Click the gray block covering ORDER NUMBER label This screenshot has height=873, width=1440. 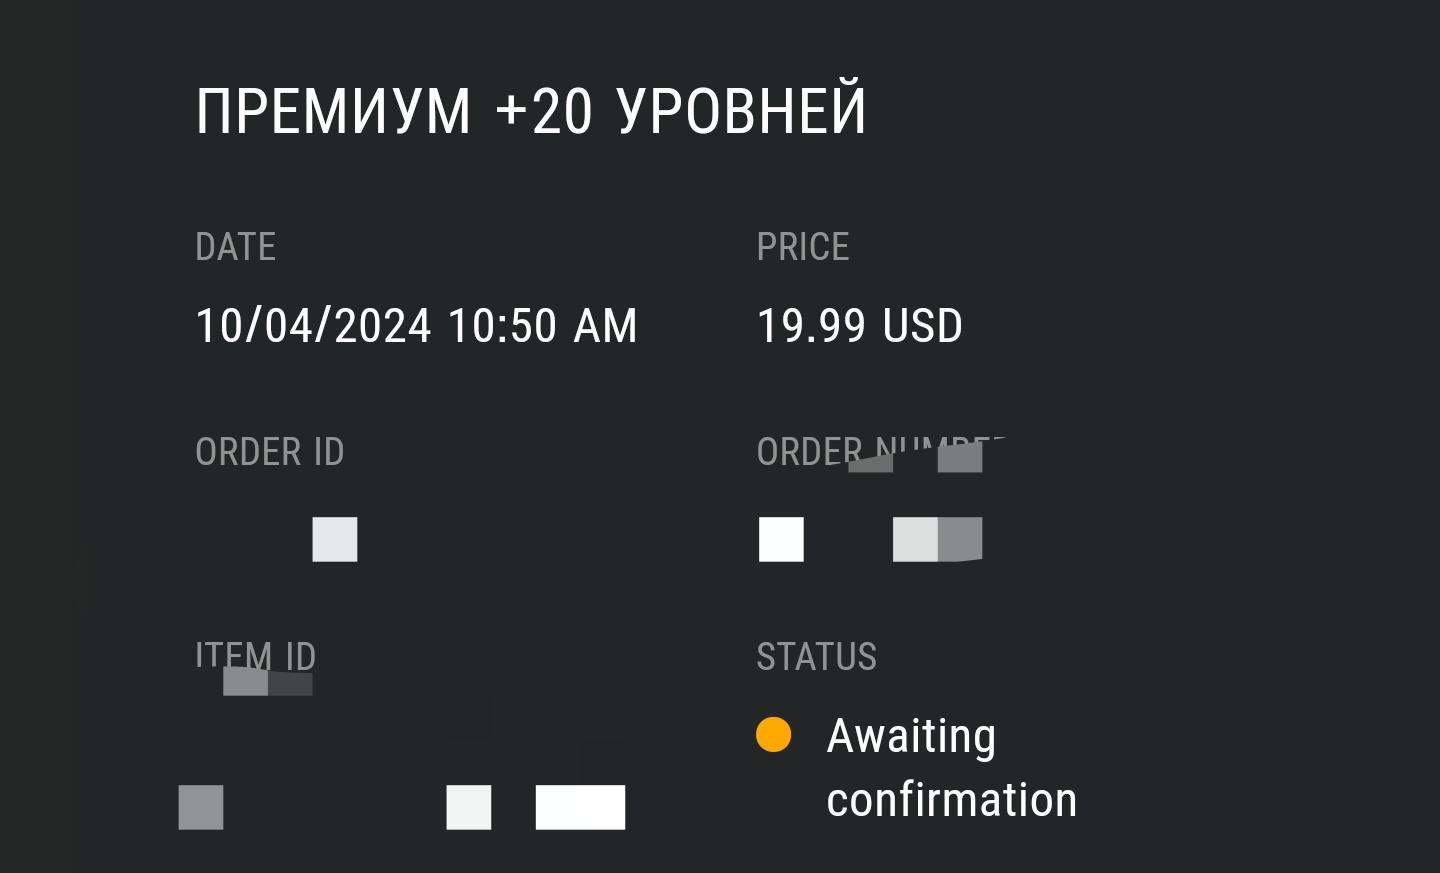tap(959, 457)
